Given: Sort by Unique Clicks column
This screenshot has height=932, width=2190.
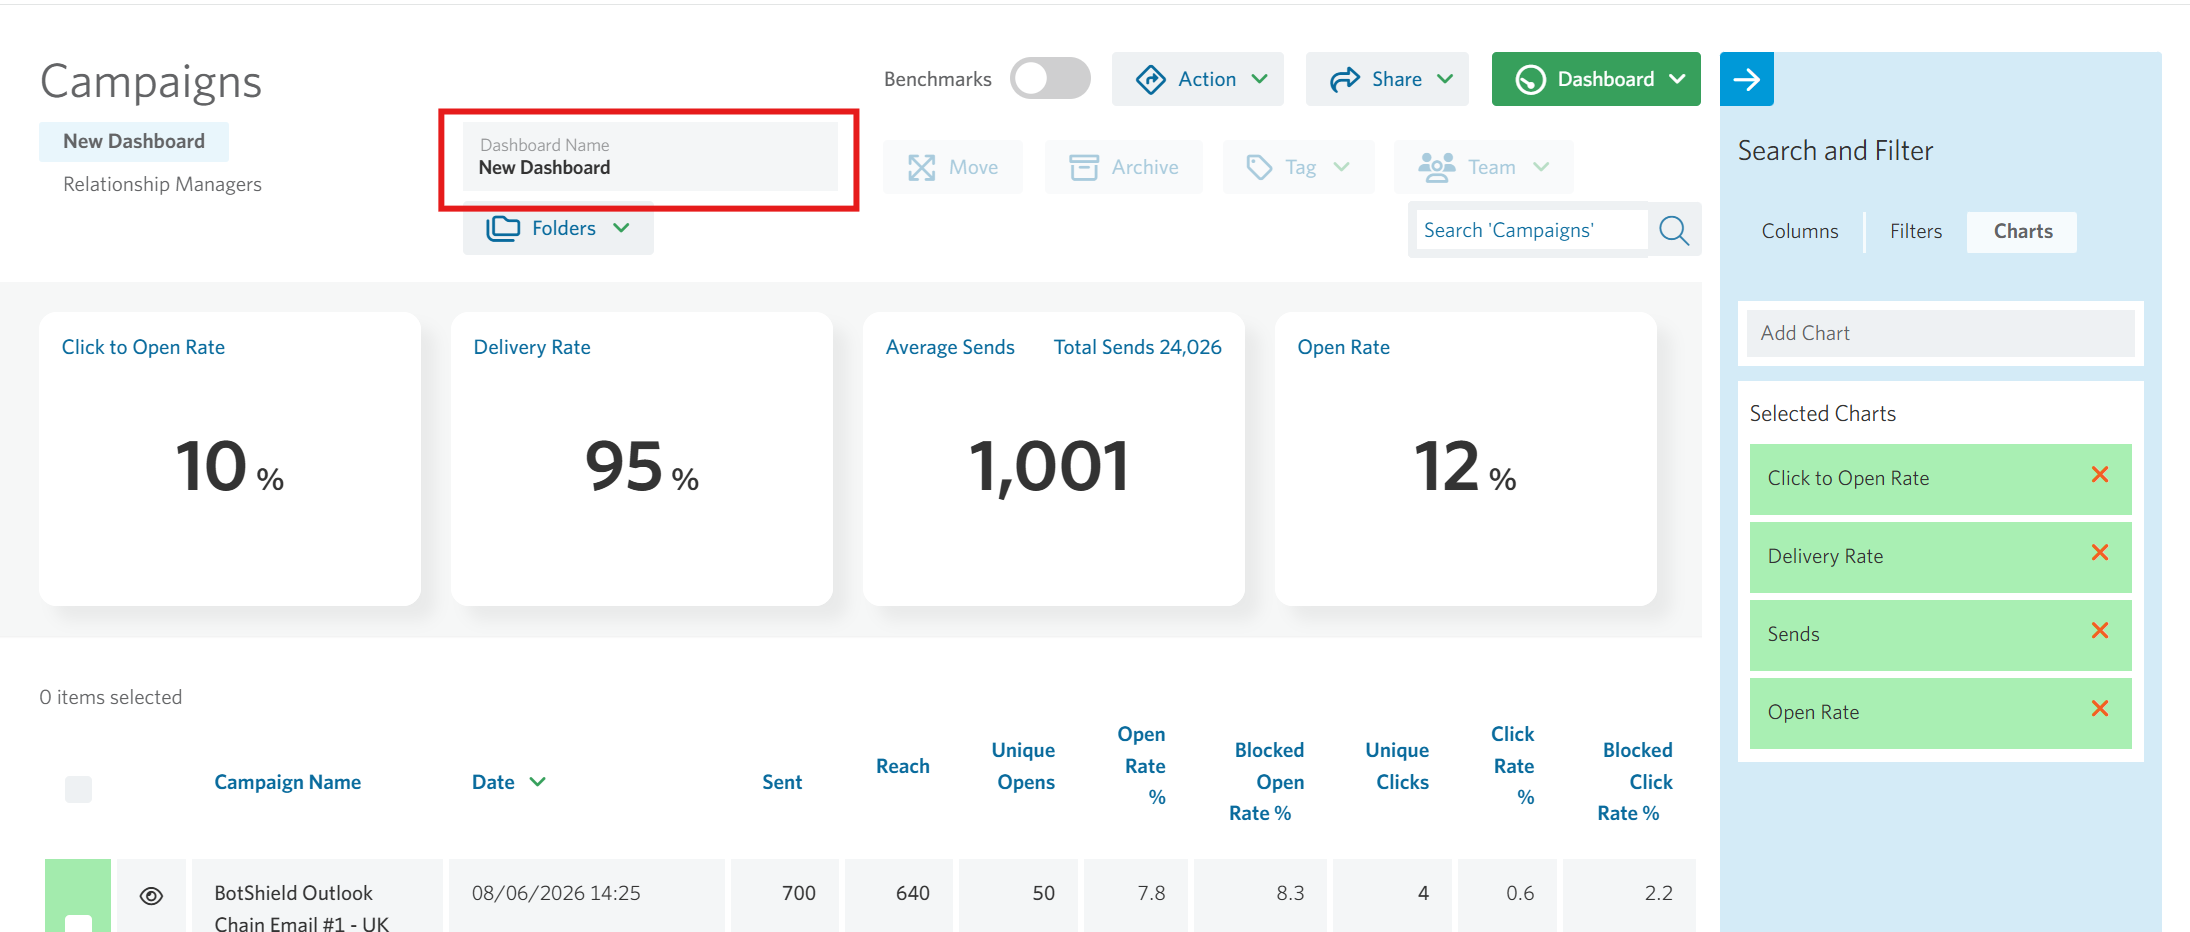Looking at the screenshot, I should [x=1398, y=766].
